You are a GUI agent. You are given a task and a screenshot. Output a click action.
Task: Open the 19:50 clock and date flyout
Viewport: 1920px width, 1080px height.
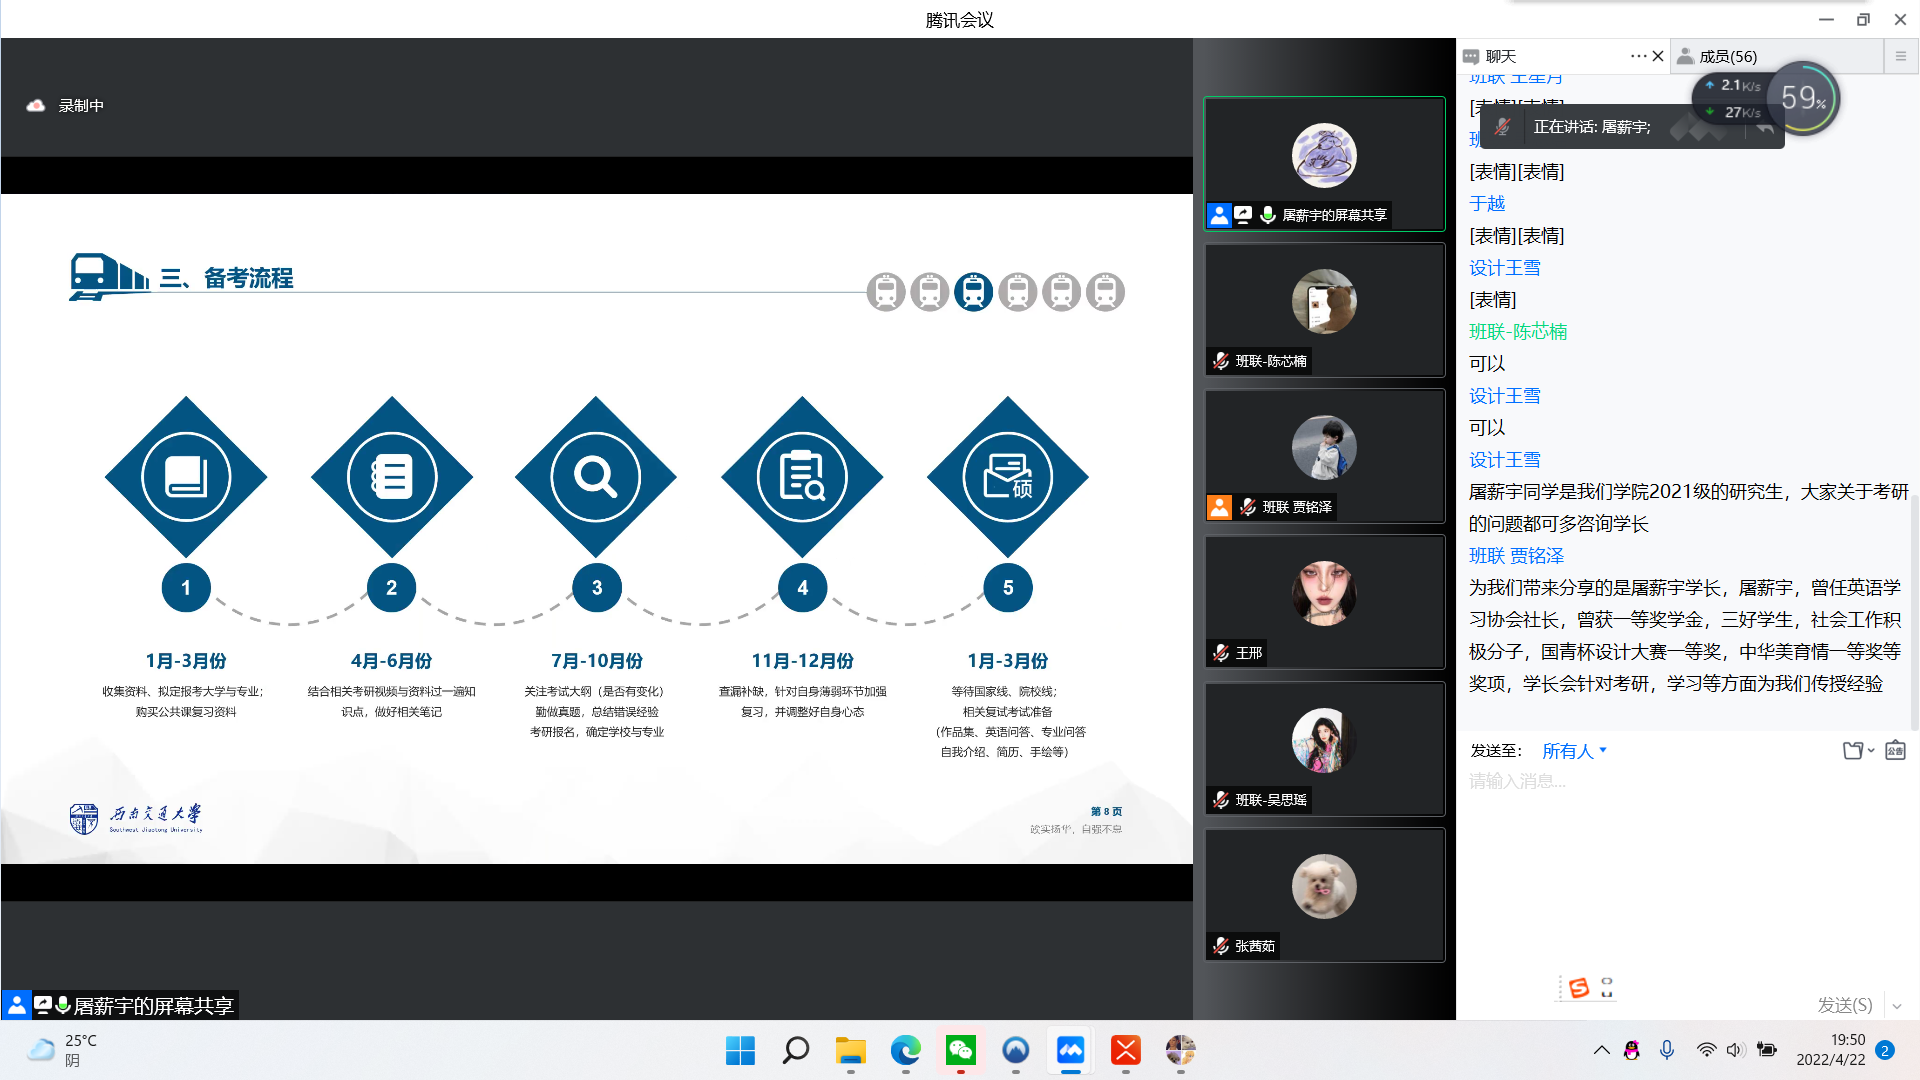pos(1831,1050)
